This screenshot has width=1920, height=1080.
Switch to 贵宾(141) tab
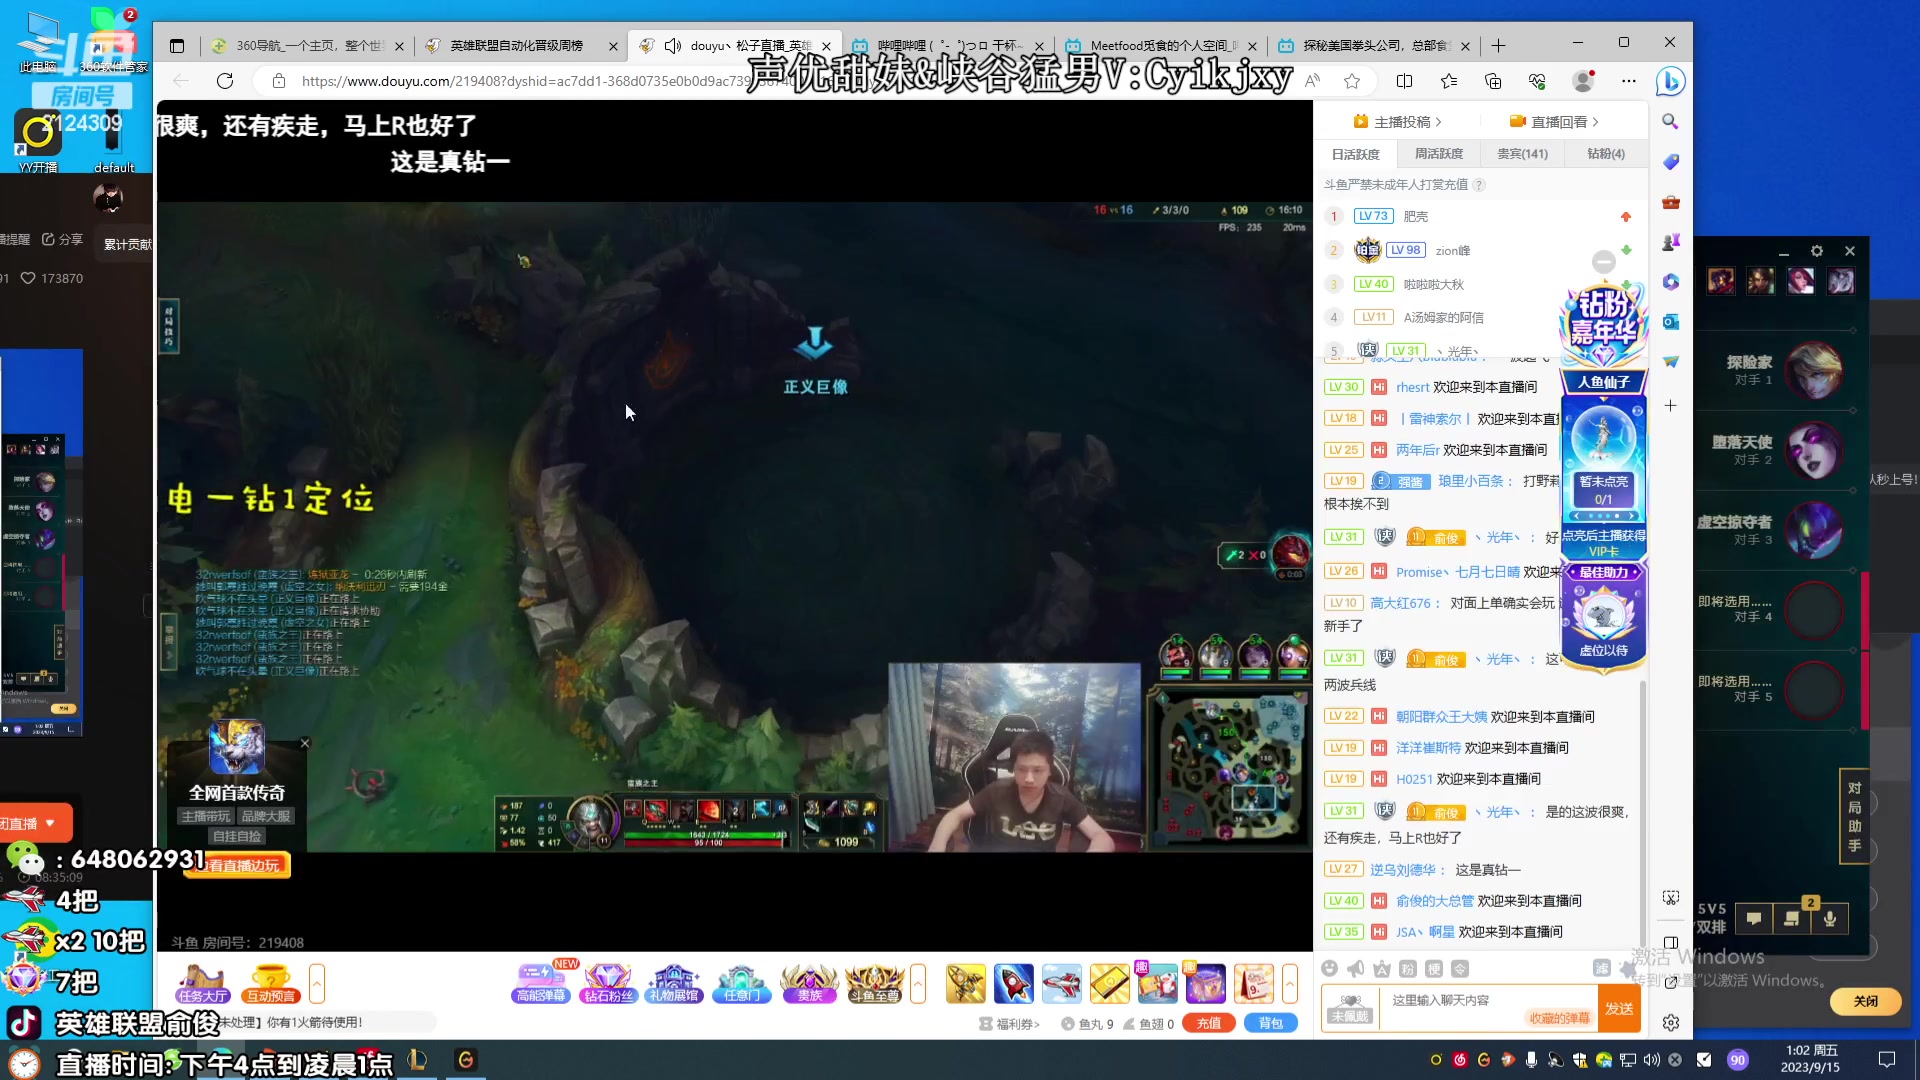1522,154
